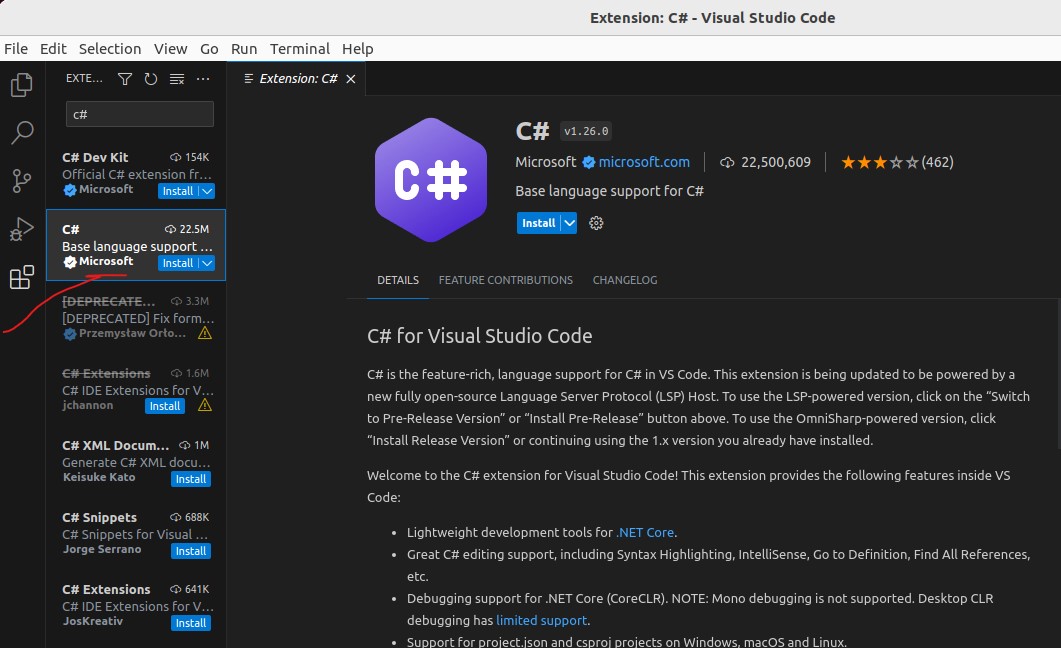Install jchannon's C# Extensions

164,406
